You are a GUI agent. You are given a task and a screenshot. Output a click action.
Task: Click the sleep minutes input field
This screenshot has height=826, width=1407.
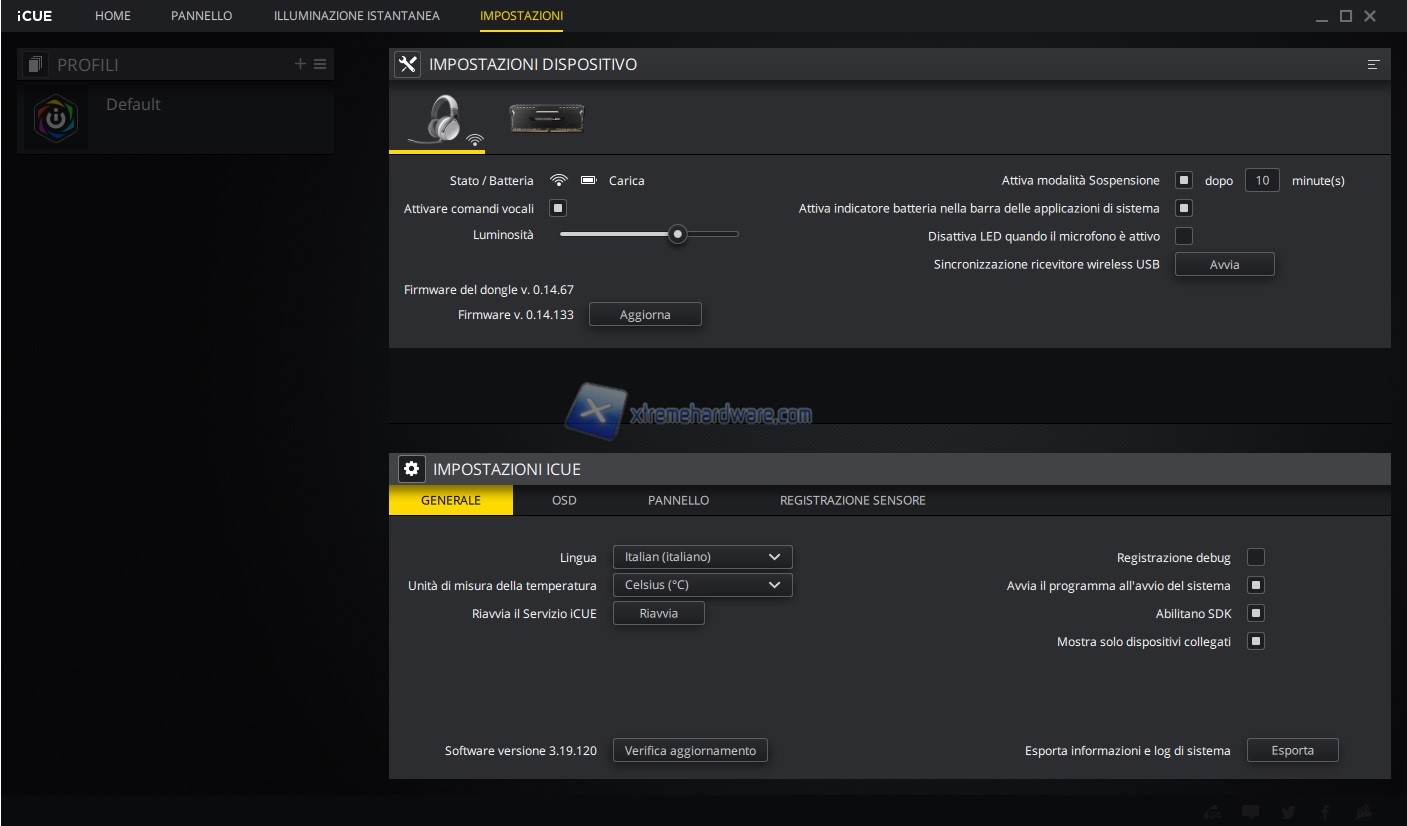tap(1262, 180)
